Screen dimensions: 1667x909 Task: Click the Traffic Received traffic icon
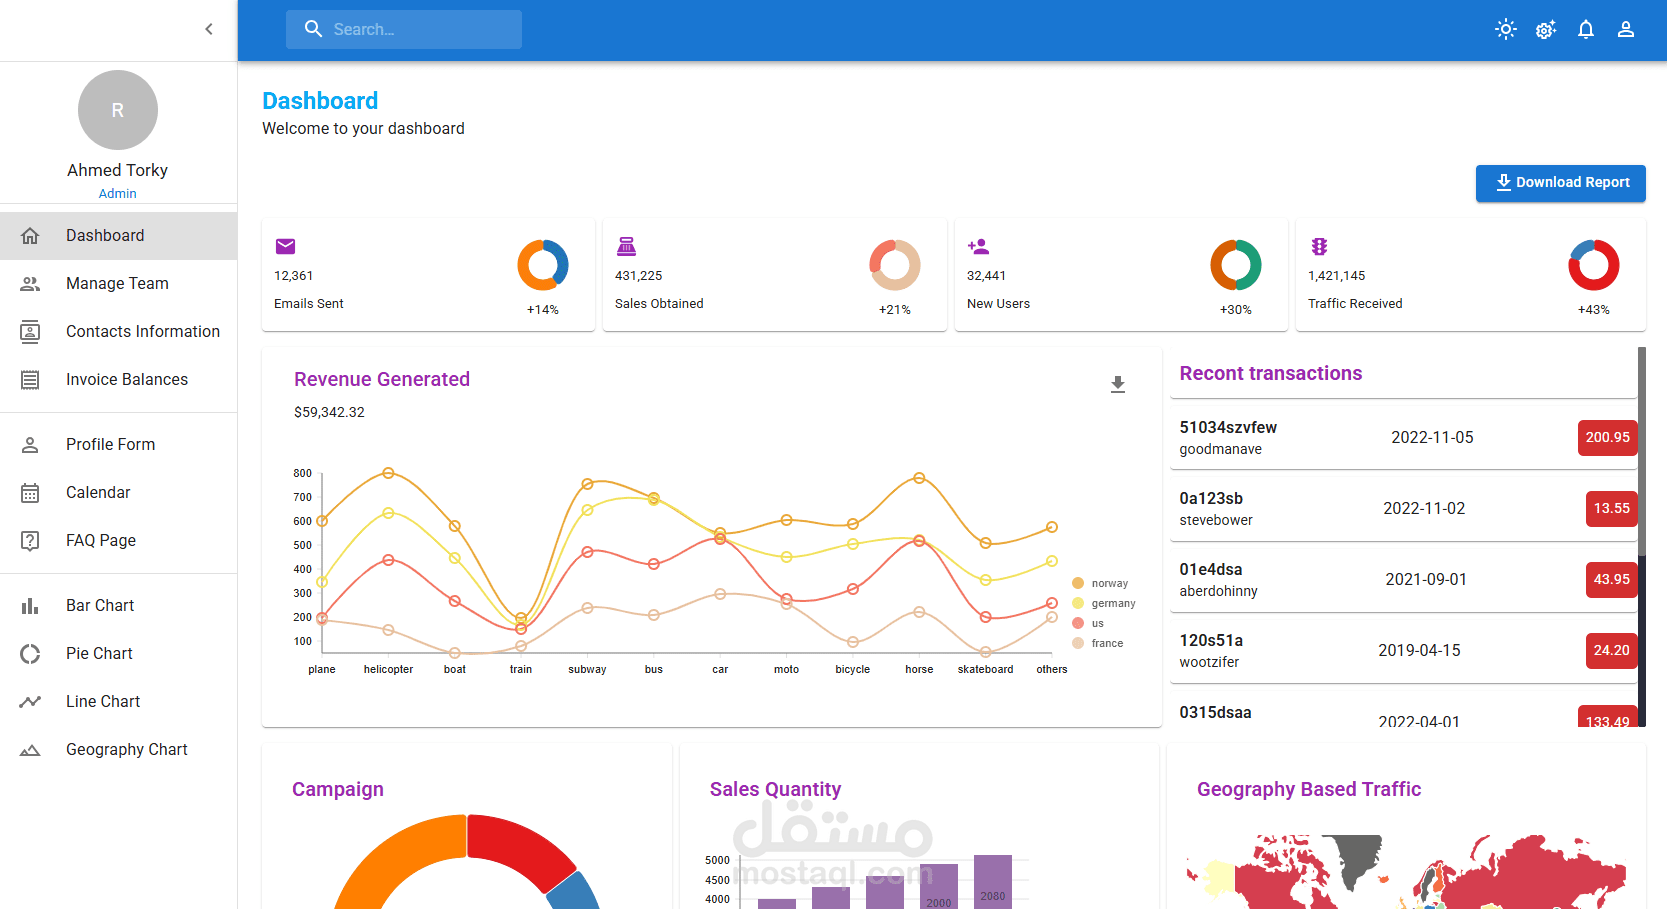tap(1319, 246)
